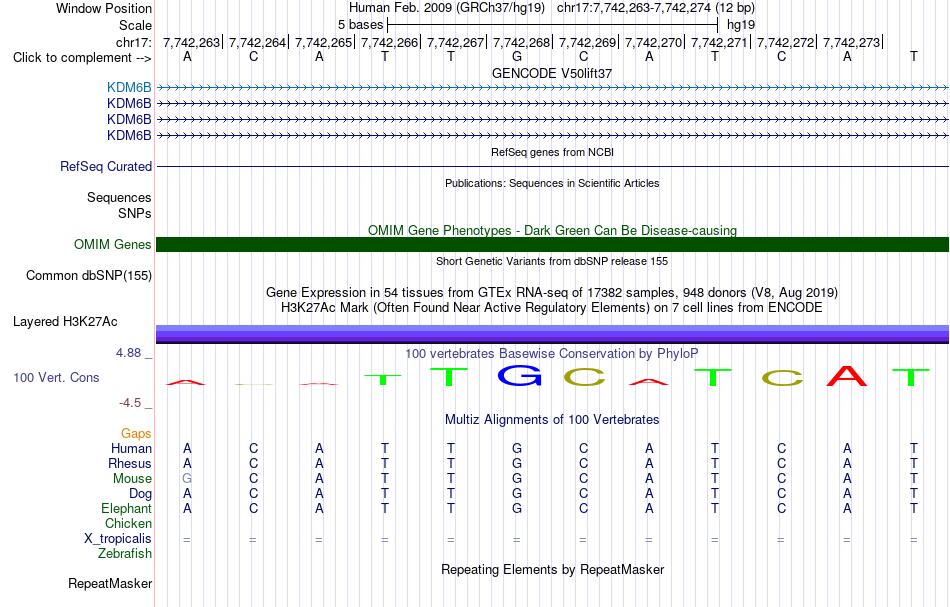Viewport: 950px width, 607px height.
Task: Click the fourth KDM6B transcript label
Action: [x=129, y=135]
